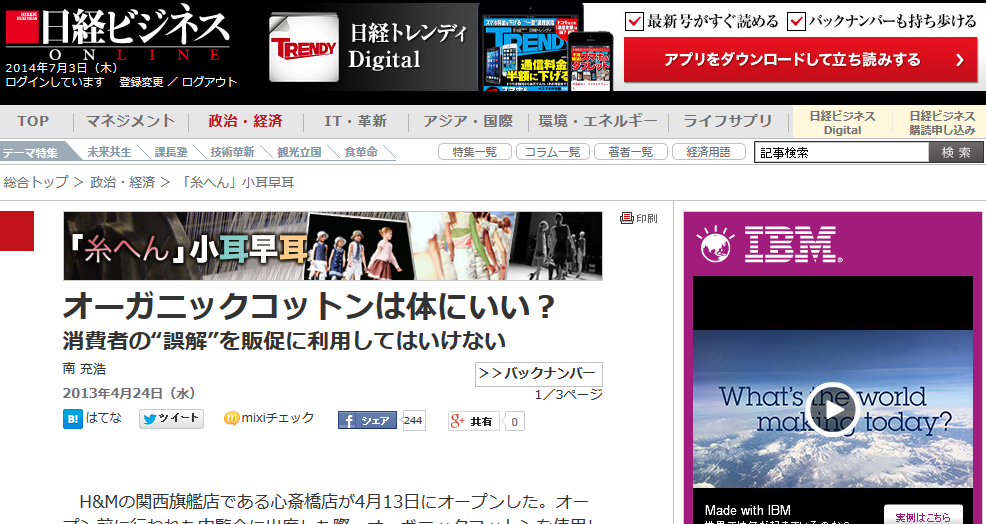Open the IT・革新 navigation tab
This screenshot has width=986, height=524.
click(x=355, y=121)
